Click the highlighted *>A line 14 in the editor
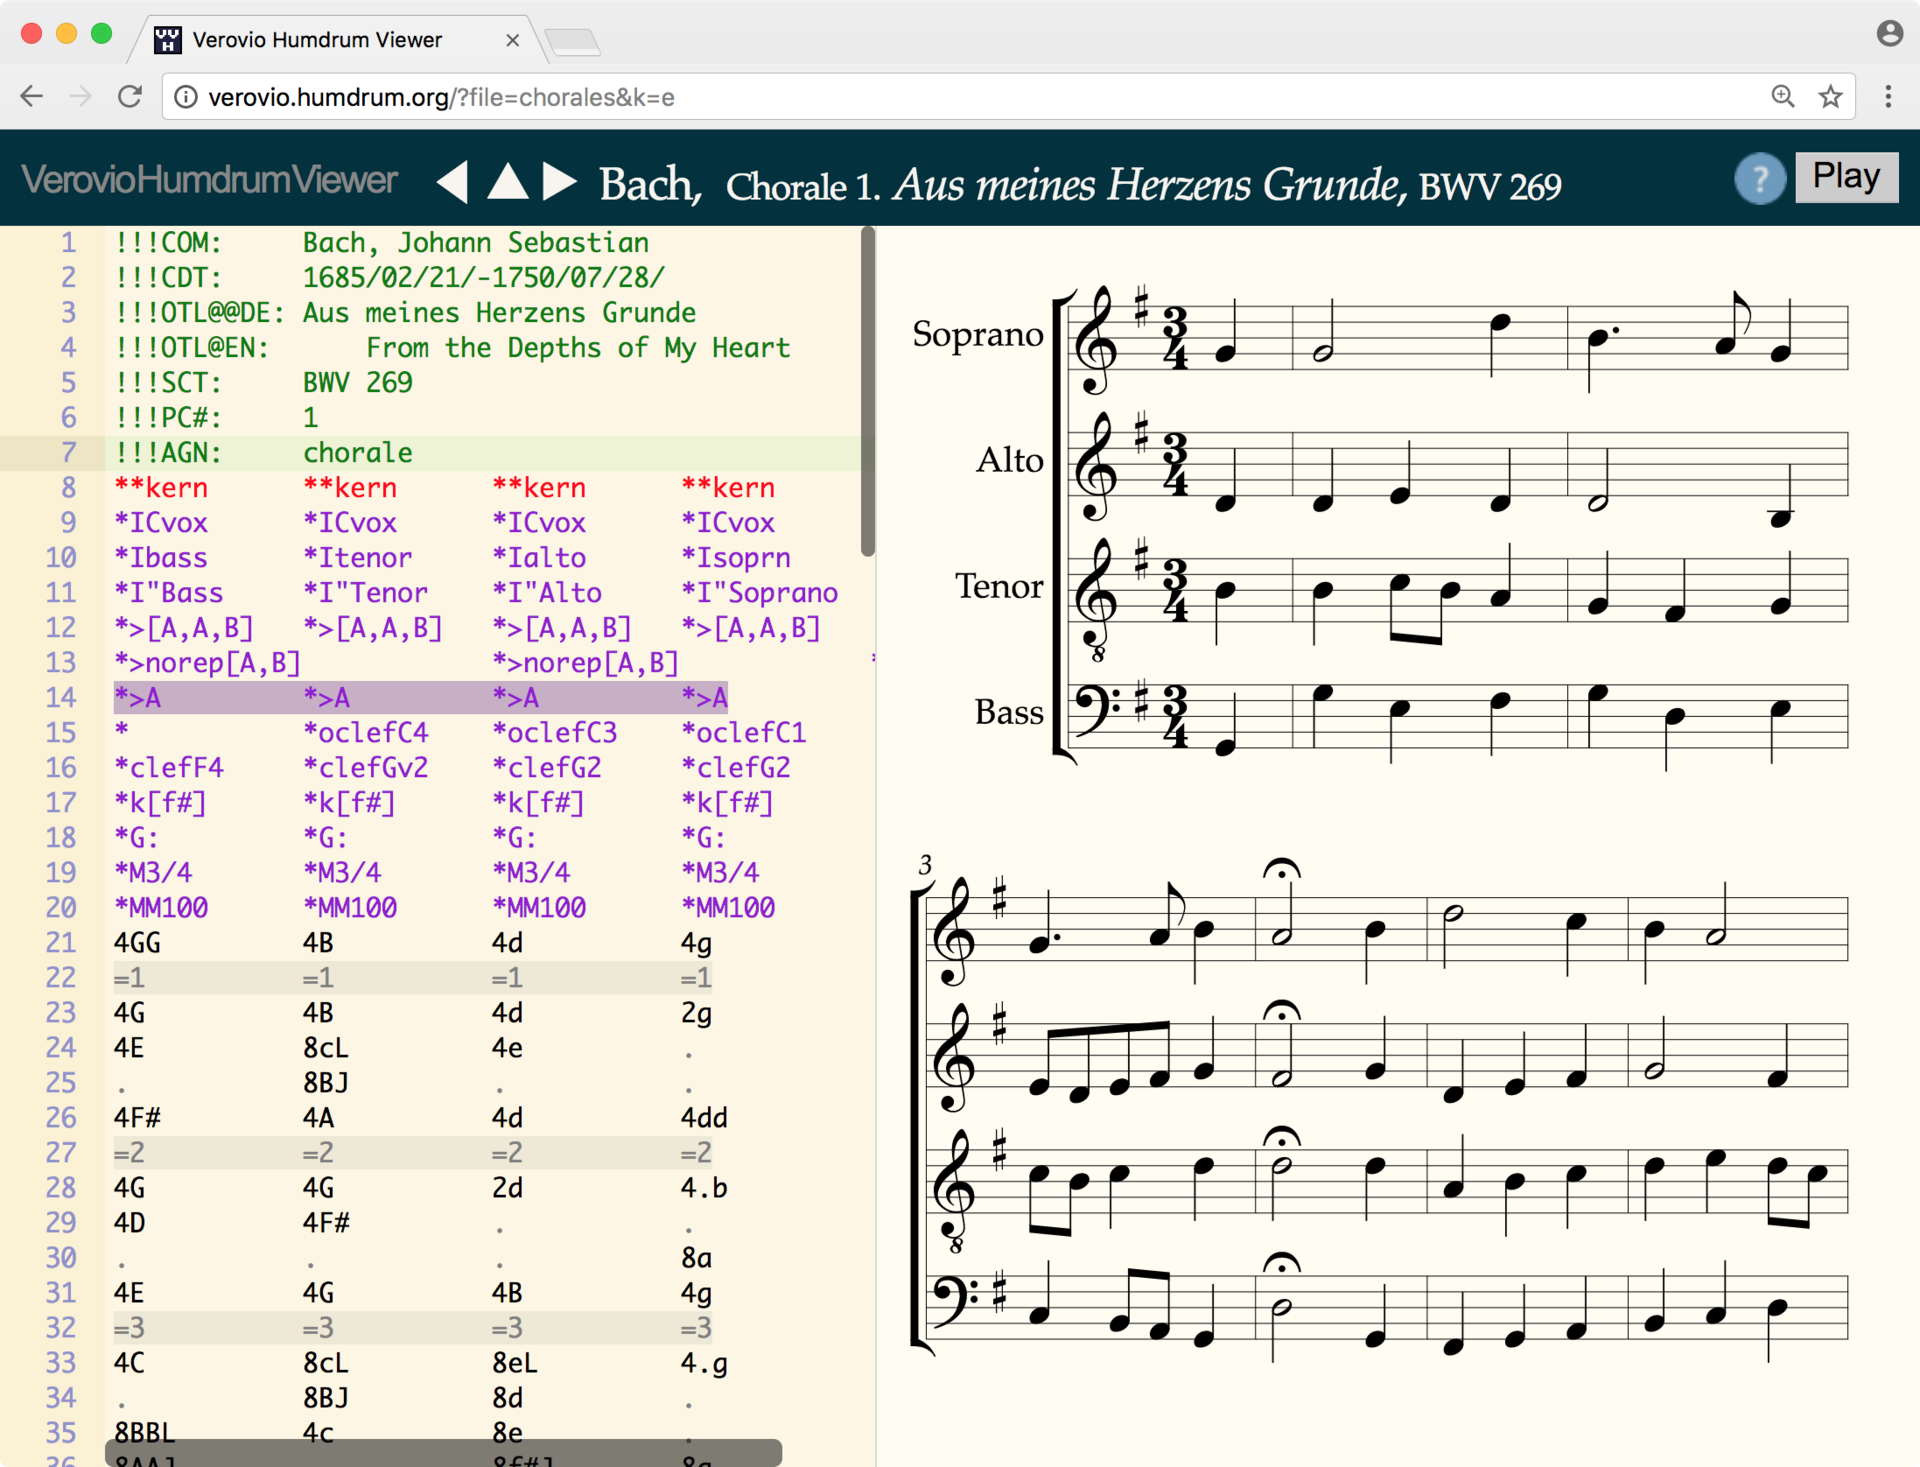This screenshot has height=1467, width=1920. [420, 698]
